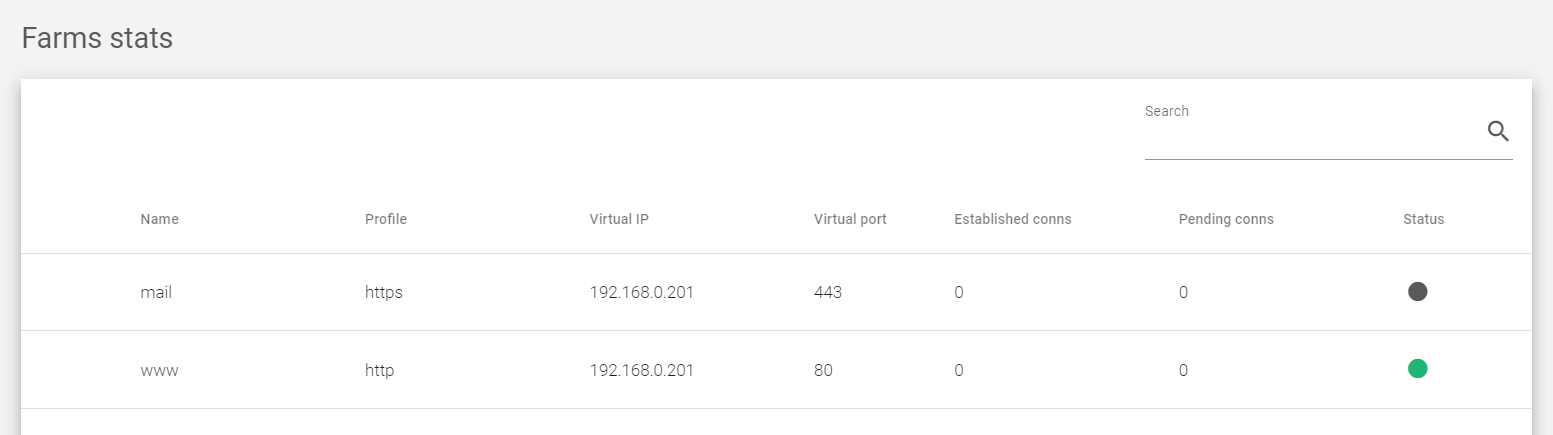Sort by Virtual IP column header
This screenshot has height=435, width=1553.
619,219
